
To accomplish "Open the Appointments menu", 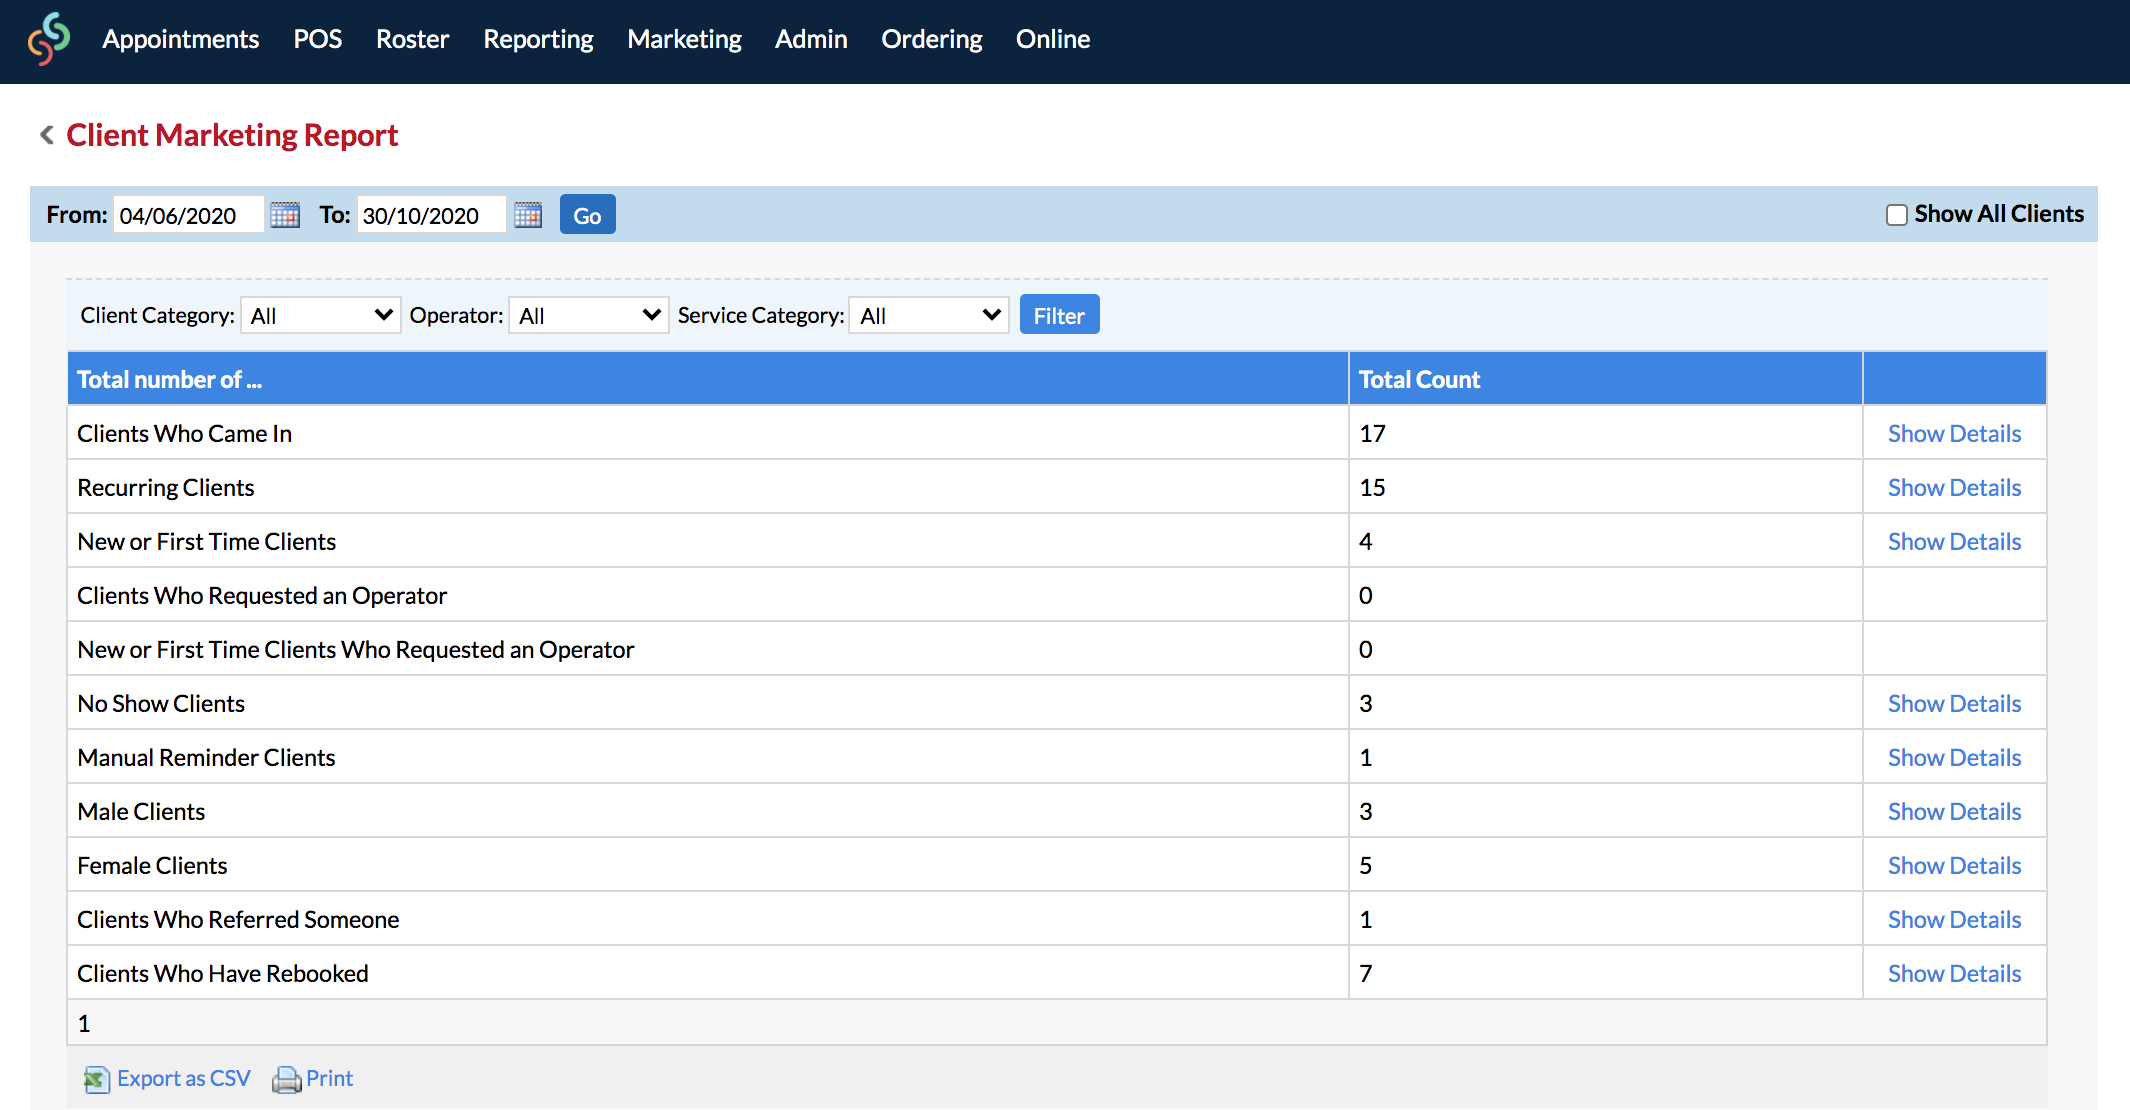I will click(181, 39).
